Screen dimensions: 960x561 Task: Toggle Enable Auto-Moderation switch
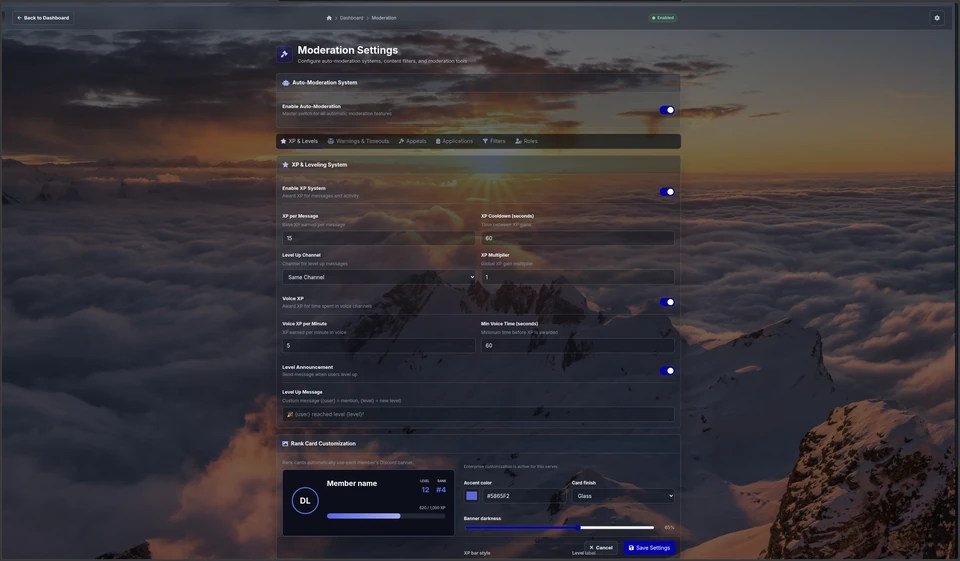[x=667, y=110]
